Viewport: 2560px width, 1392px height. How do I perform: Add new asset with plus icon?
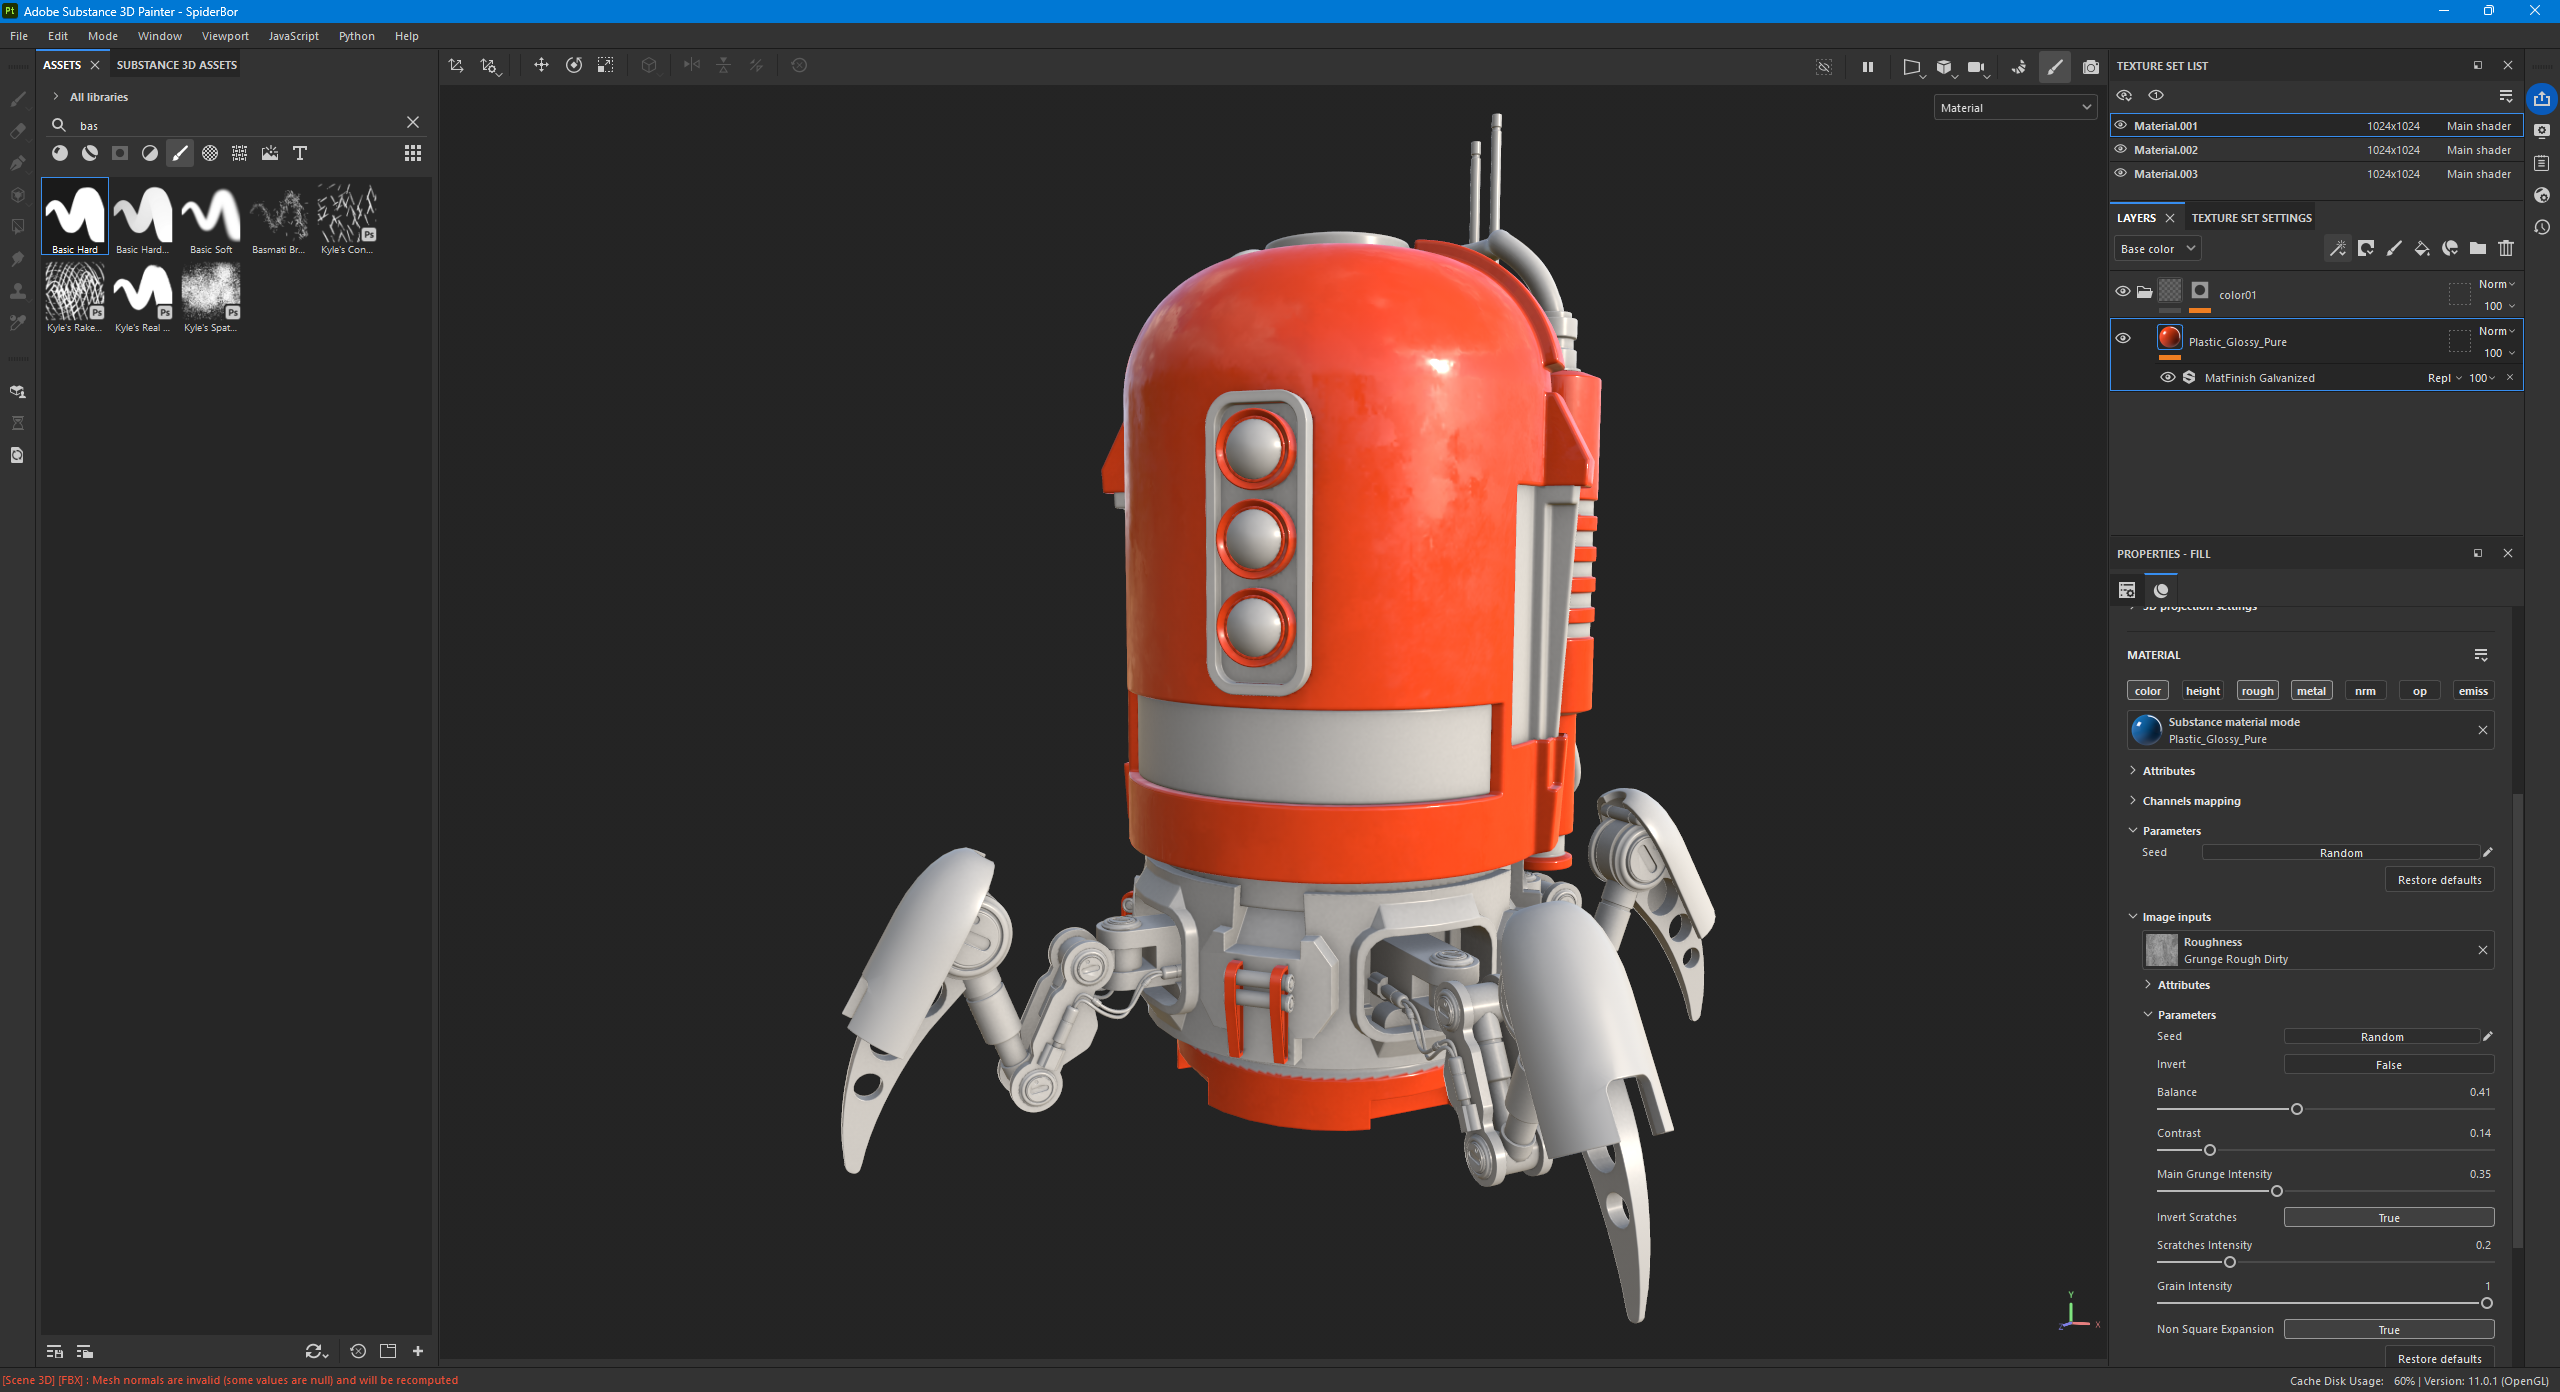point(418,1351)
